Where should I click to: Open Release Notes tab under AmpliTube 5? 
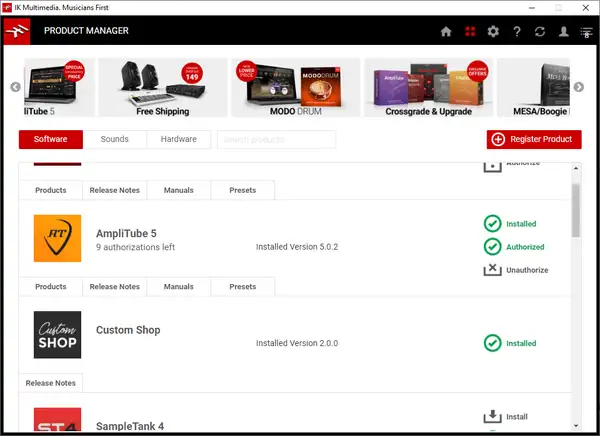click(114, 286)
